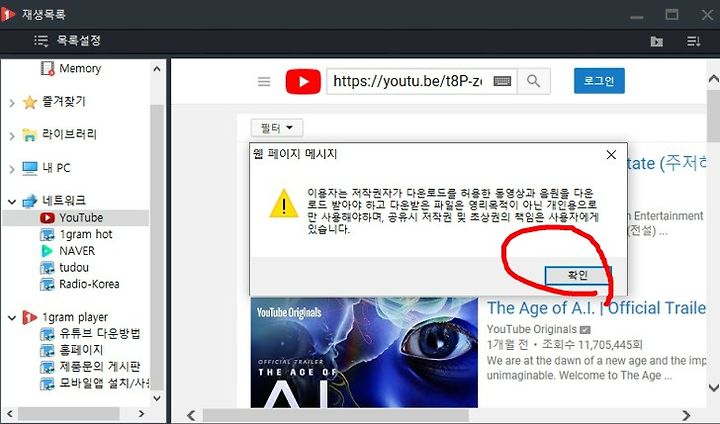Click the tree panel left scroll arrow
The height and width of the screenshot is (424, 720).
click(10, 414)
